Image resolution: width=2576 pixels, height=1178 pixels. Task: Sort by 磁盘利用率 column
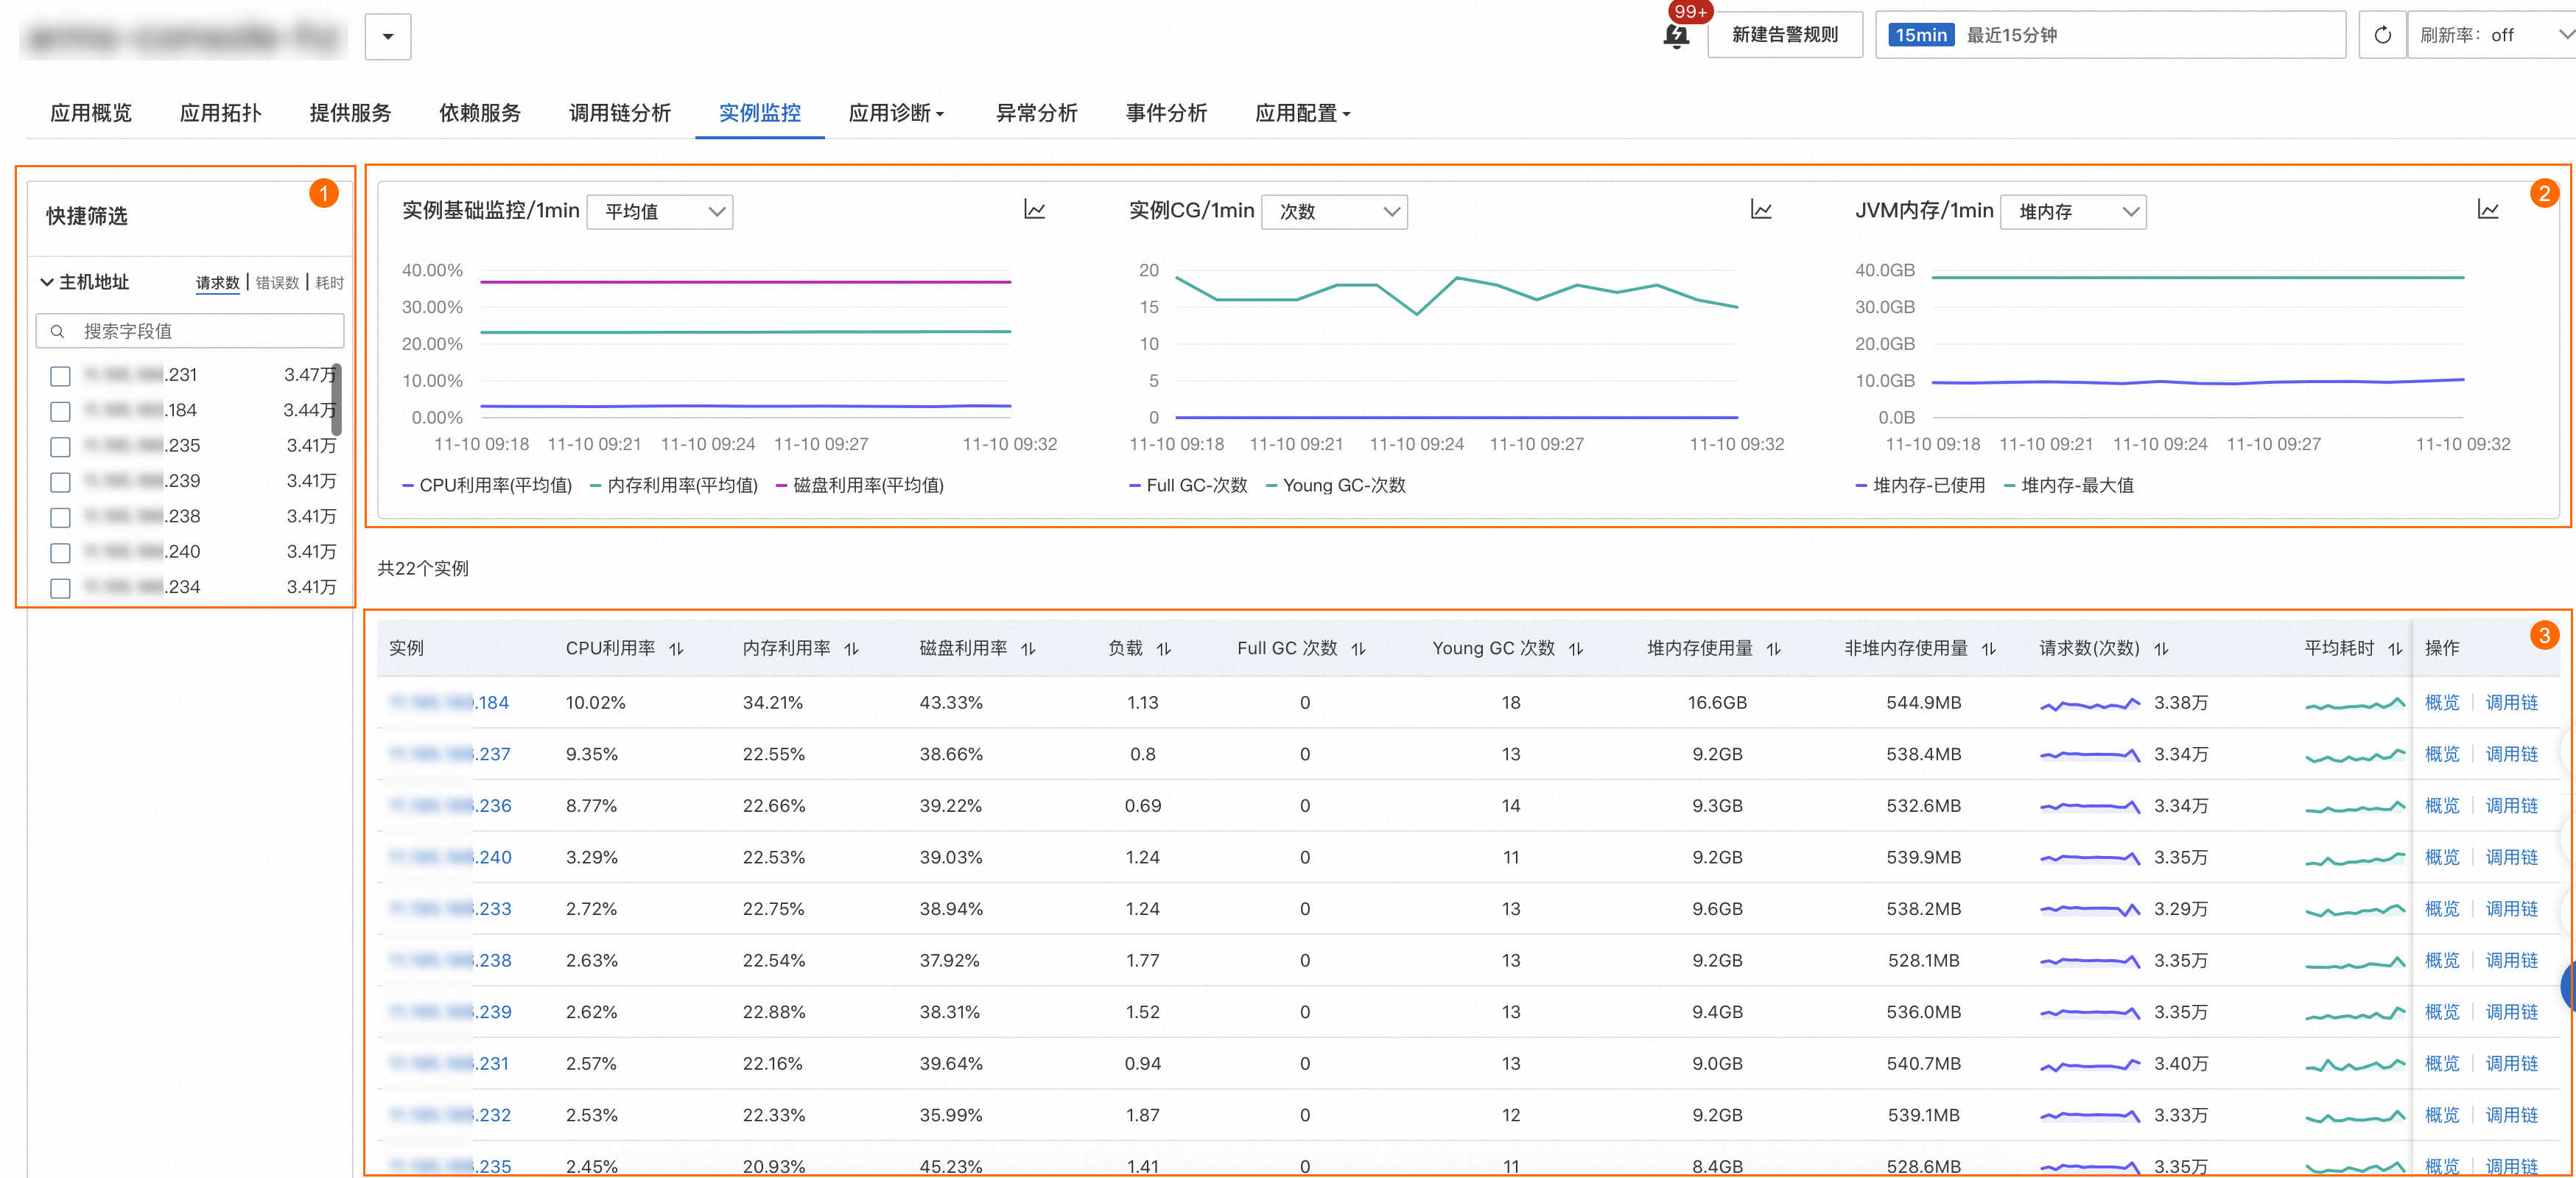click(x=1029, y=649)
